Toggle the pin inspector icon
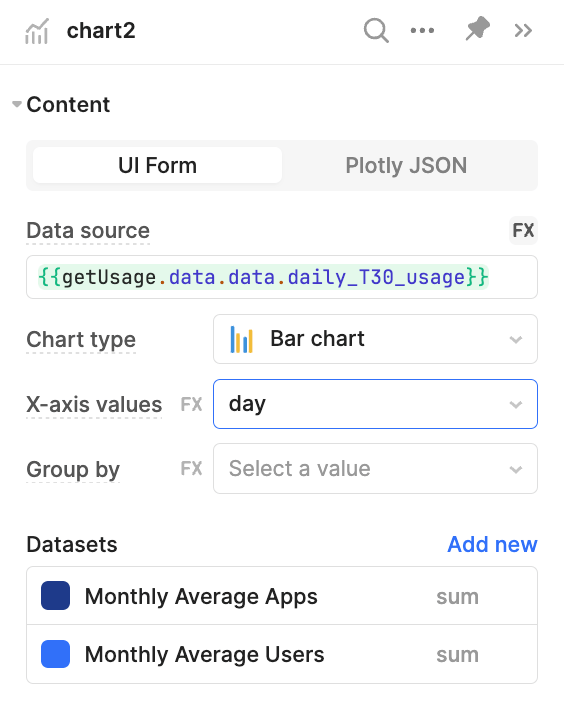Screen dimensions: 564x708 tap(478, 29)
